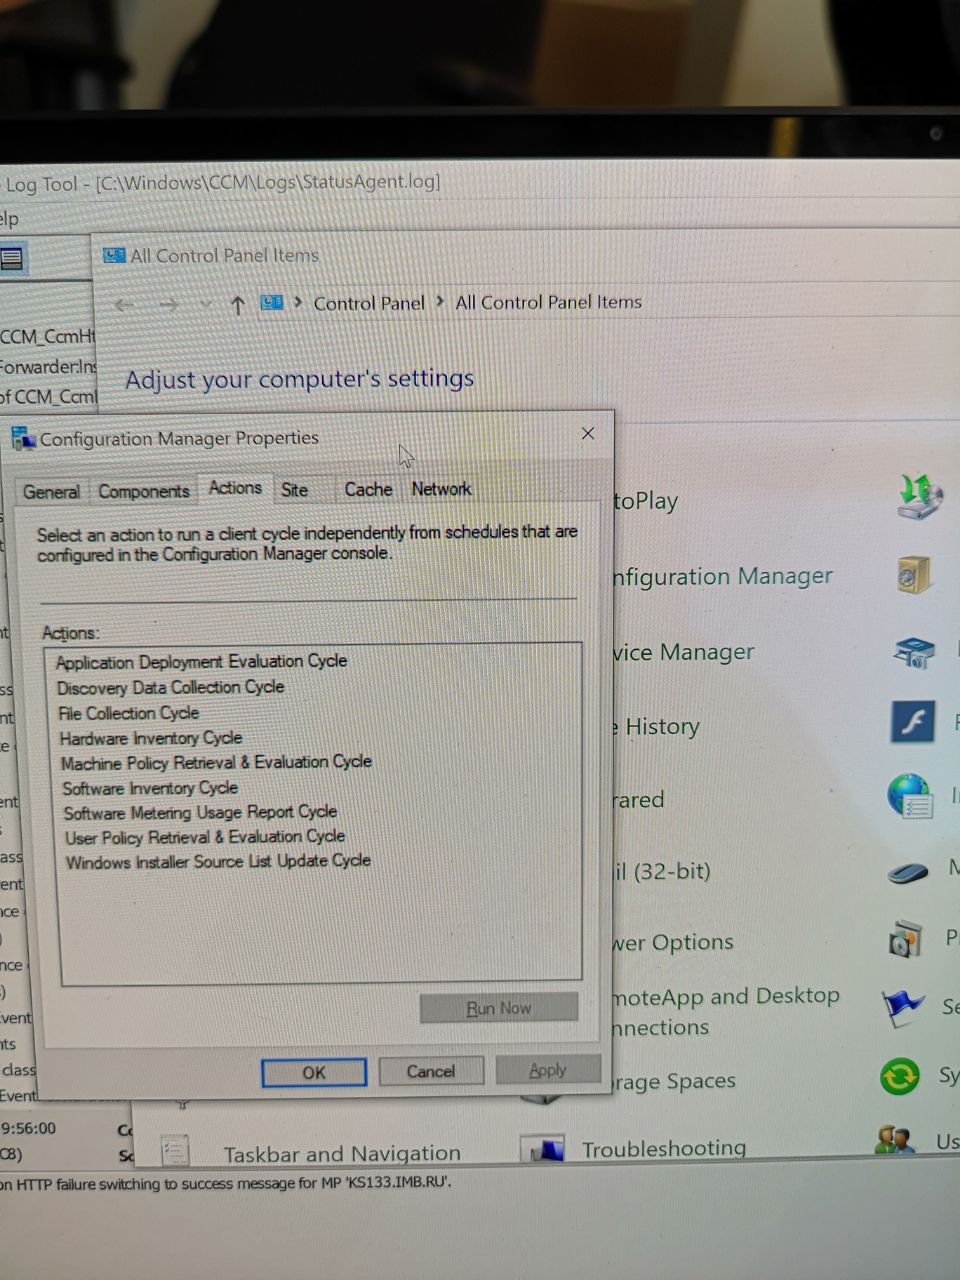Select Software Metering Usage Report Cycle
This screenshot has width=960, height=1280.
200,813
